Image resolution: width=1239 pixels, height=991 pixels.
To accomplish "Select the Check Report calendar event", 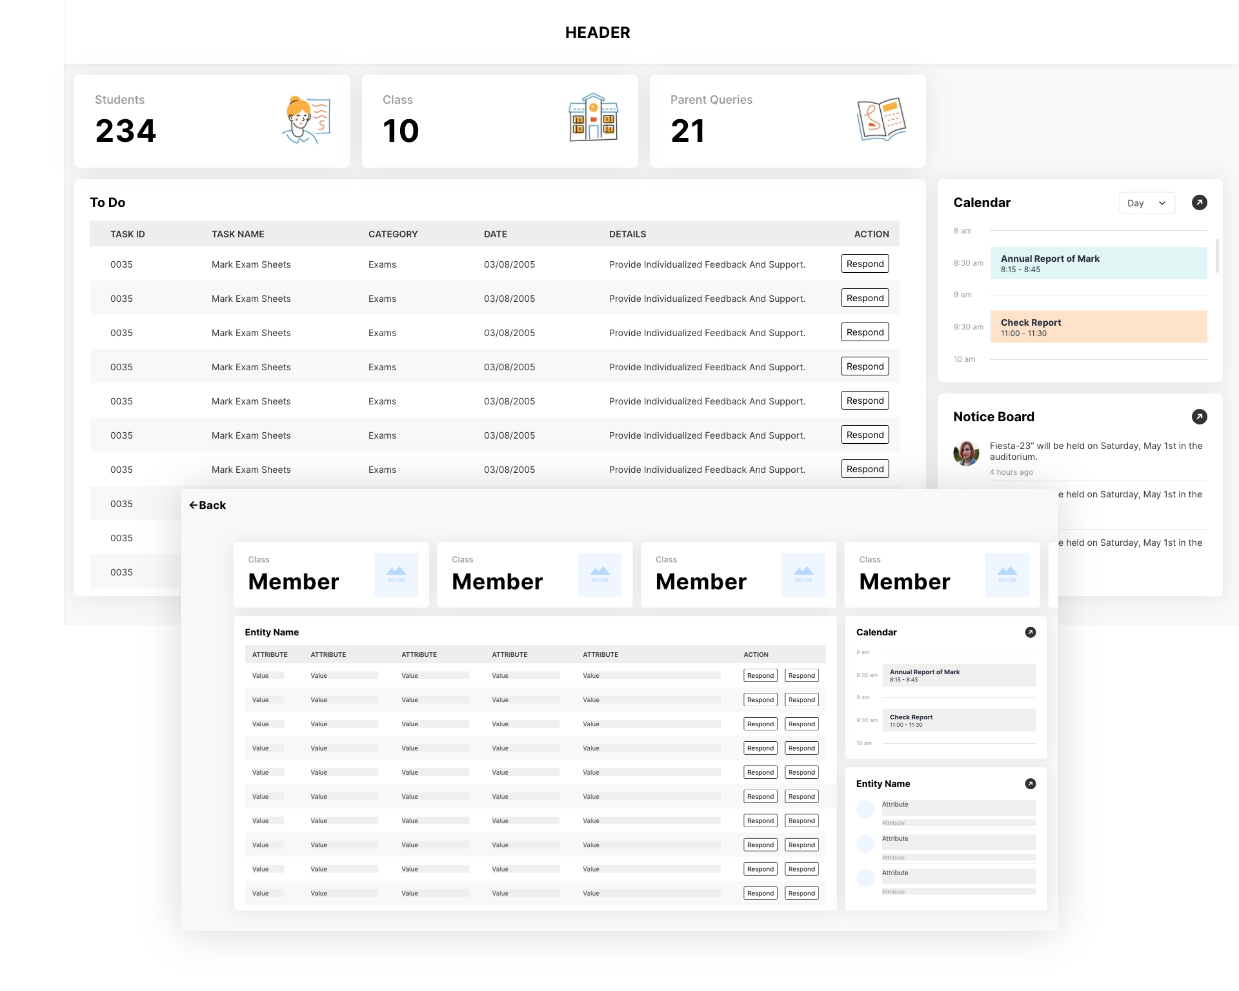I will click(x=1098, y=327).
